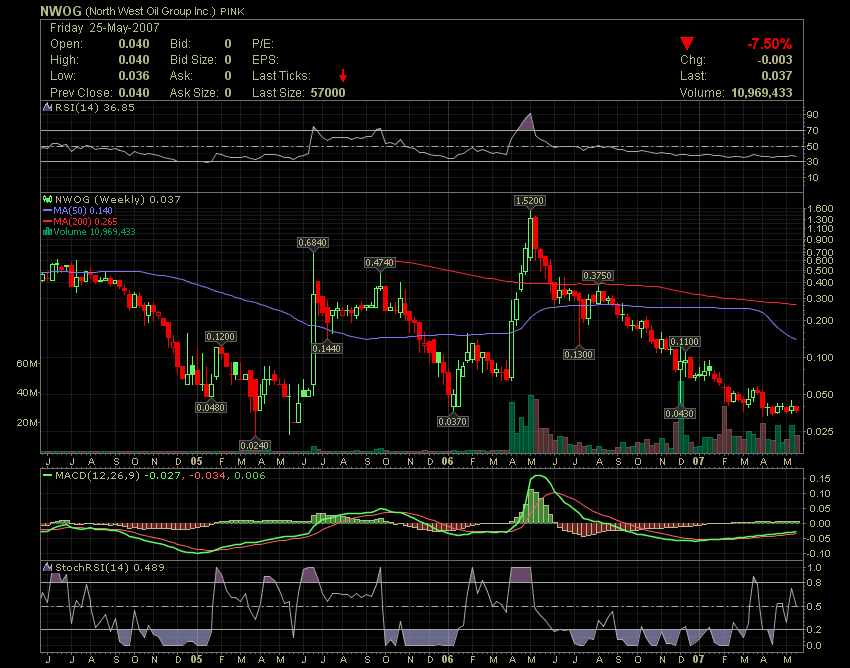Image resolution: width=850 pixels, height=668 pixels.
Task: Click the green Volume 10,969,433 legend entry
Action: [x=94, y=232]
